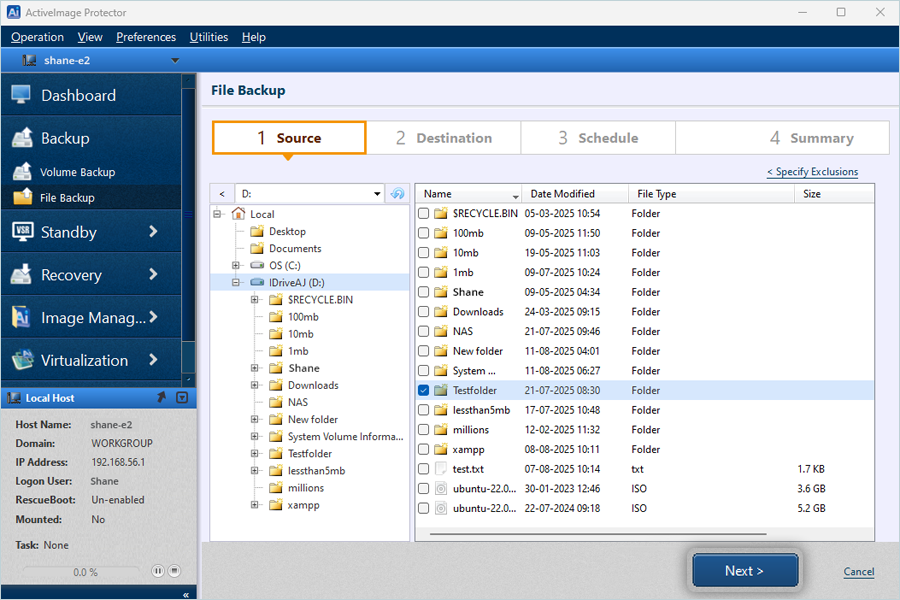The width and height of the screenshot is (900, 600).
Task: Click the file list horizontal scrollbar
Action: [x=598, y=534]
